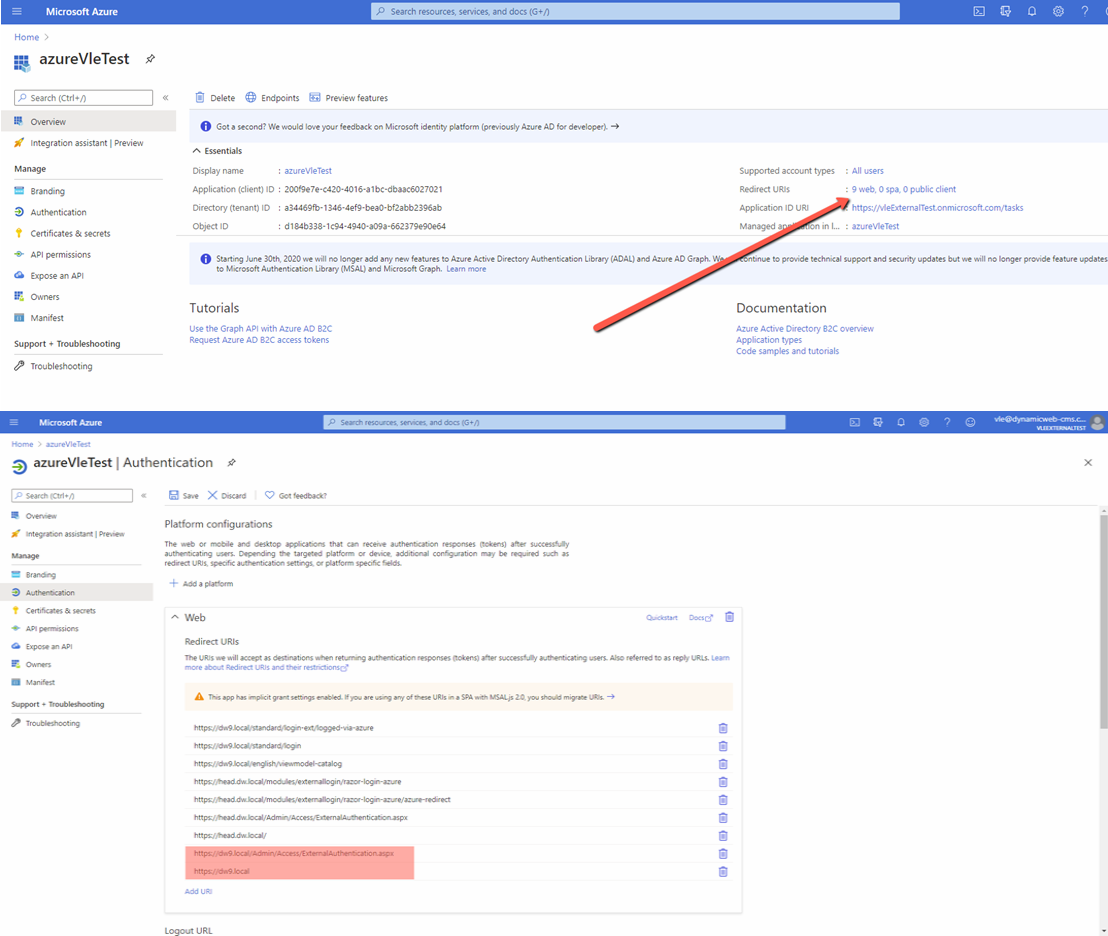1108x936 pixels.
Task: Open the '9 web, 0 spa' redirect URIs link
Action: [x=903, y=189]
